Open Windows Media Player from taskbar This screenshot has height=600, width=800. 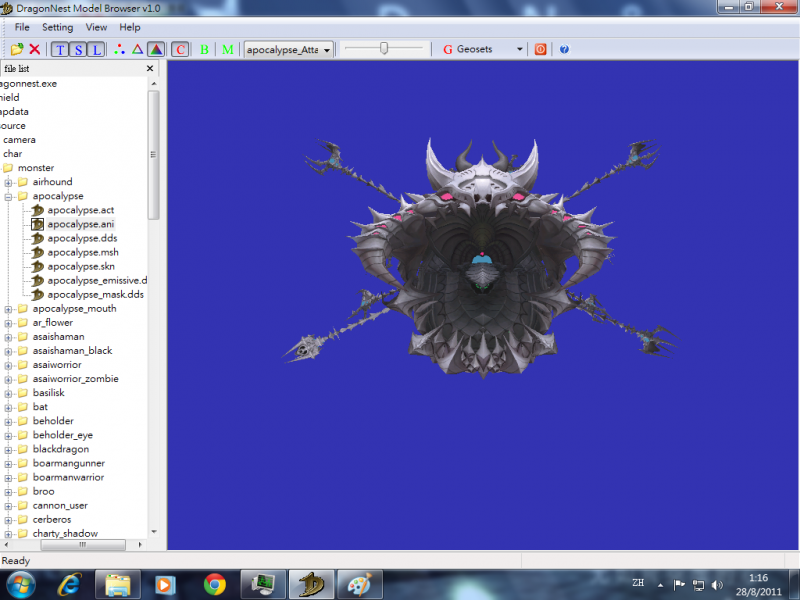tap(165, 585)
